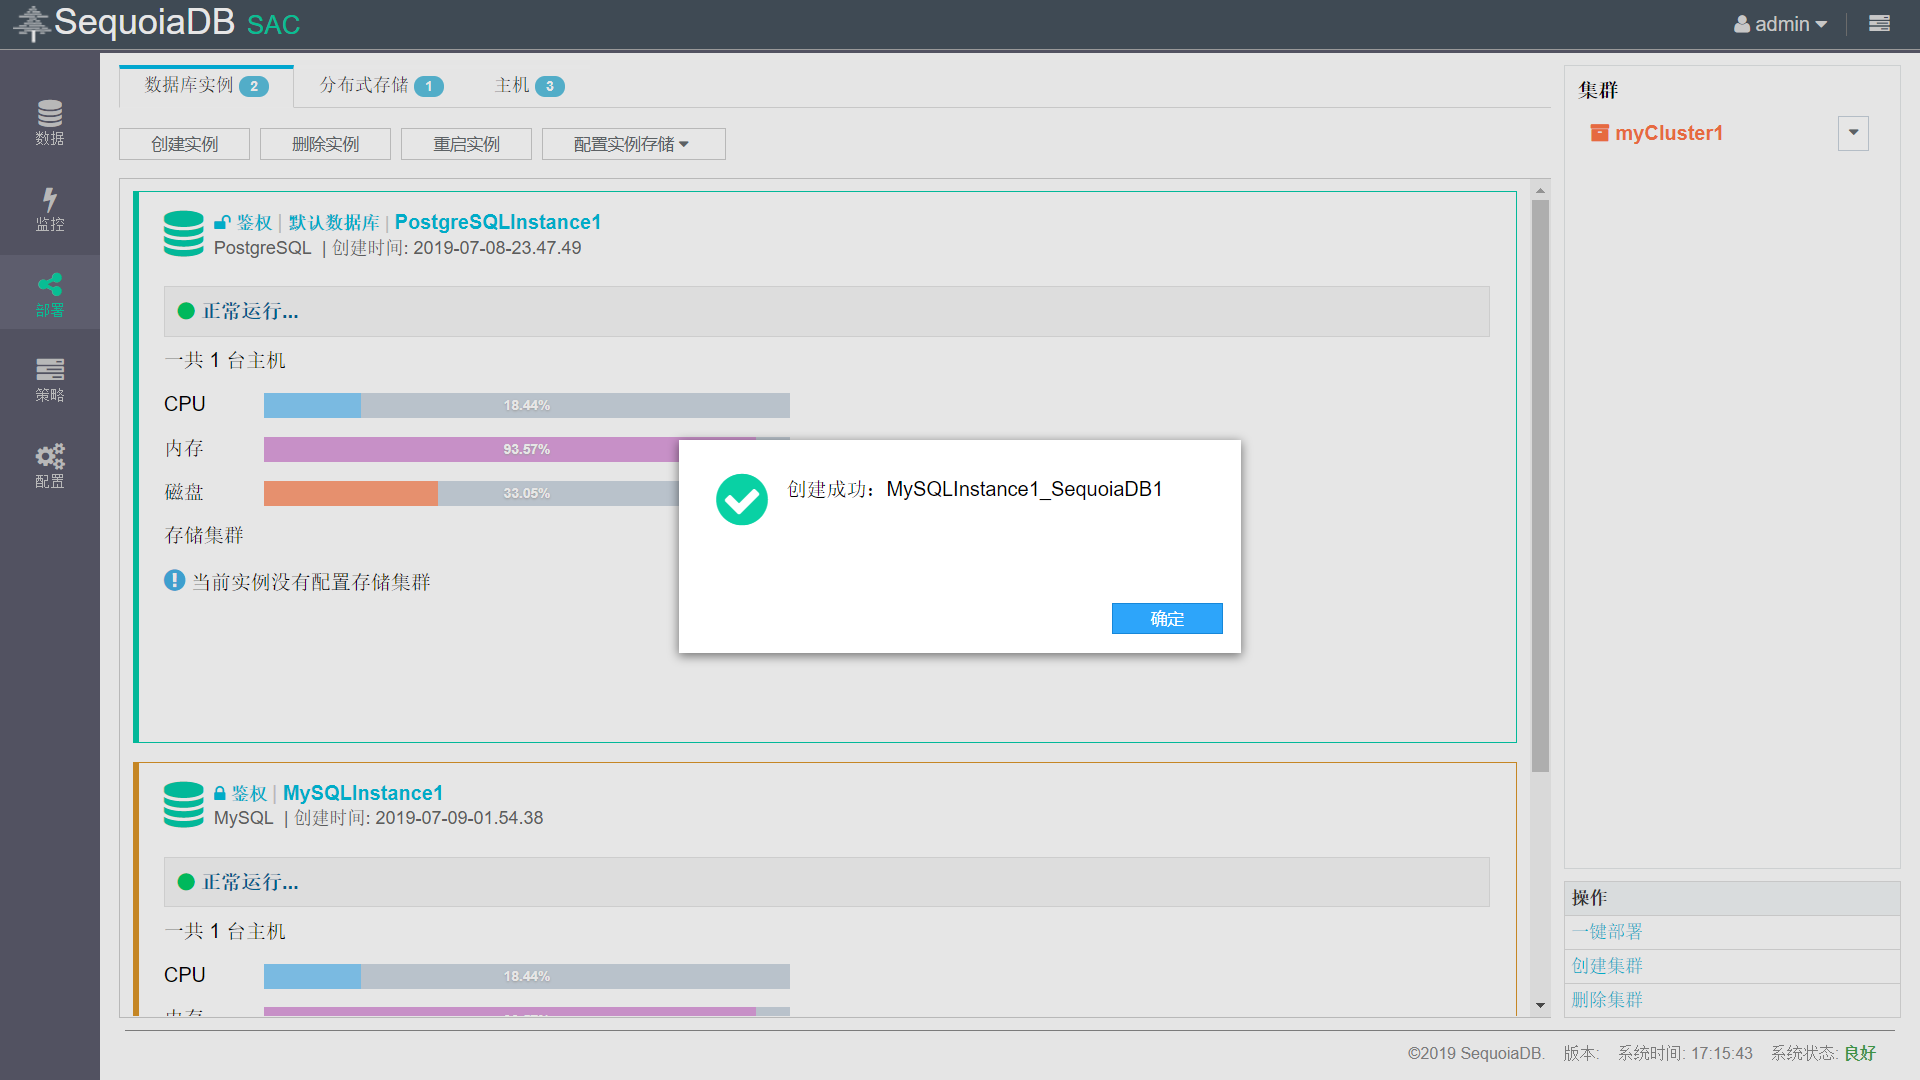This screenshot has height=1080, width=1920.
Task: Open the top-right menu list icon
Action: pyautogui.click(x=1879, y=23)
